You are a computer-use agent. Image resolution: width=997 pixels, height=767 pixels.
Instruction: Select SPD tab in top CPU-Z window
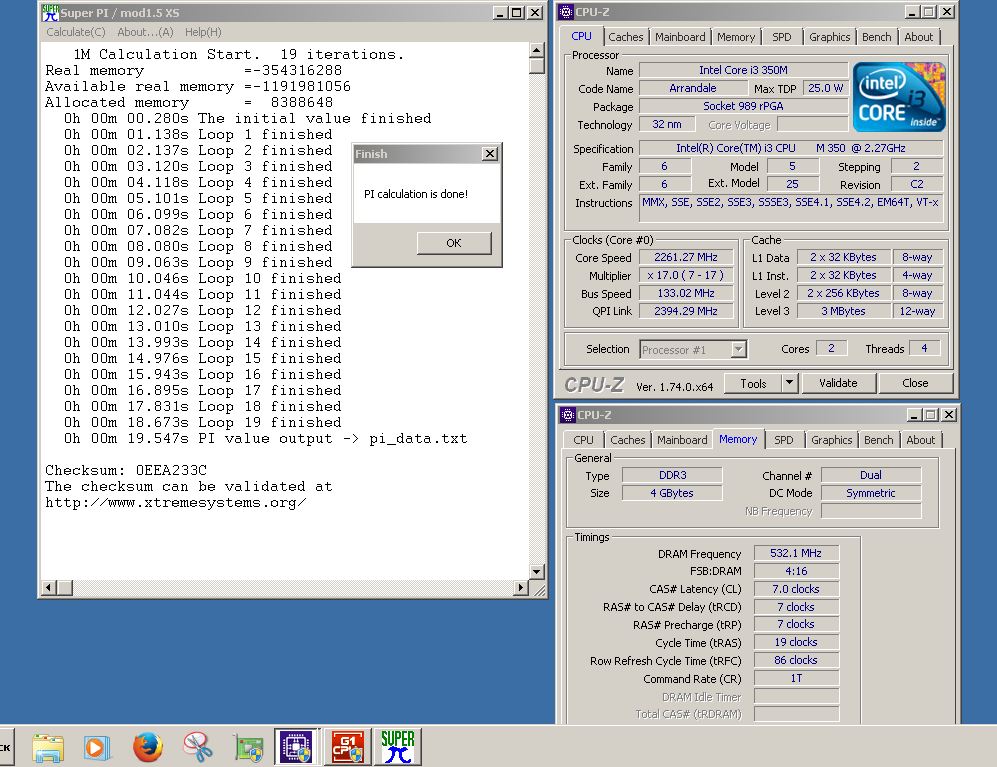coord(781,37)
